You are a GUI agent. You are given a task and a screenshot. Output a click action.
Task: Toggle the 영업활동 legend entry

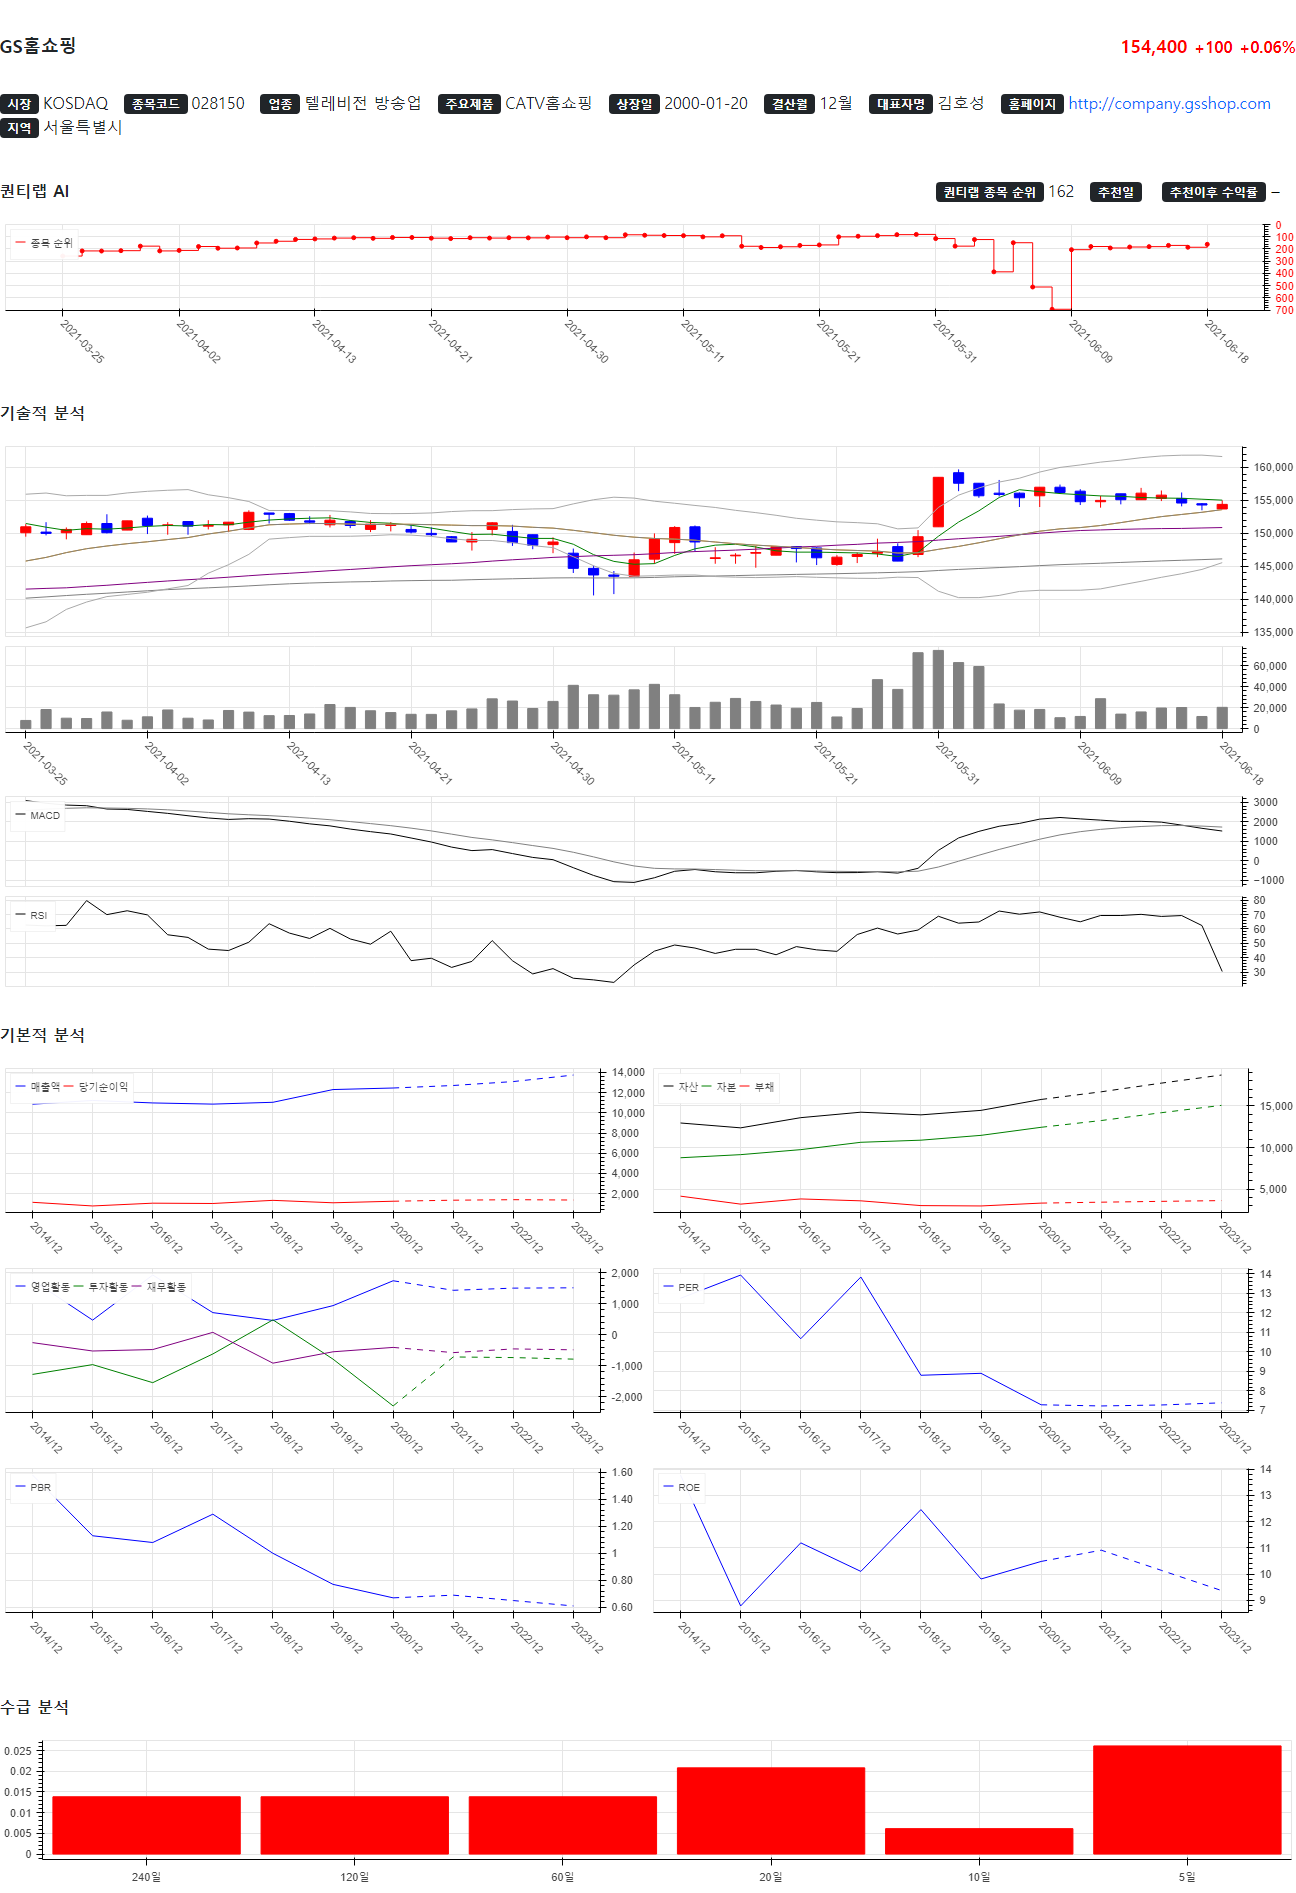[43, 1287]
